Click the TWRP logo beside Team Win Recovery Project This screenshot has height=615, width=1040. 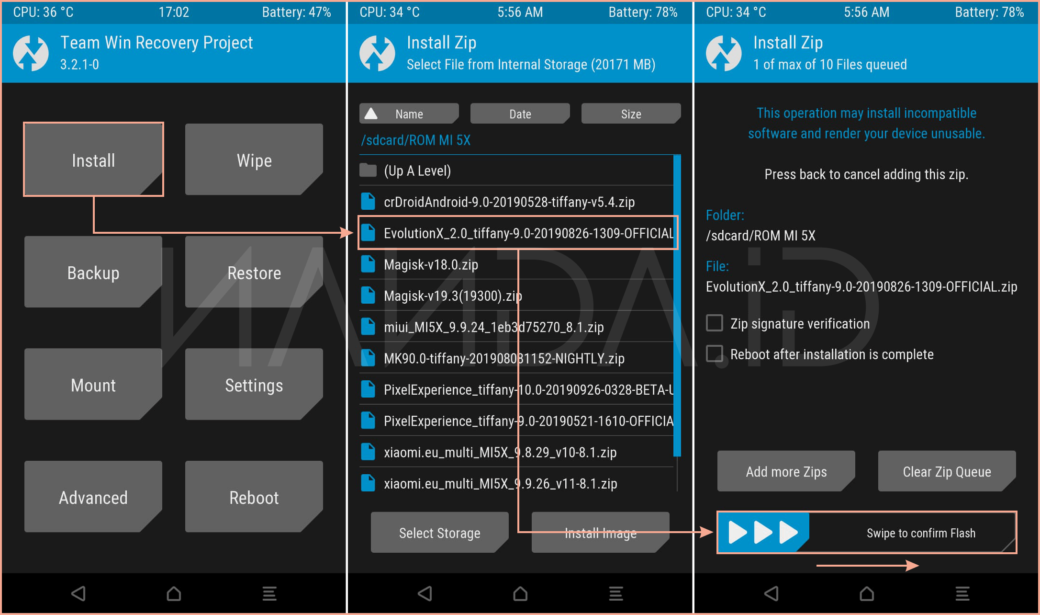(30, 53)
